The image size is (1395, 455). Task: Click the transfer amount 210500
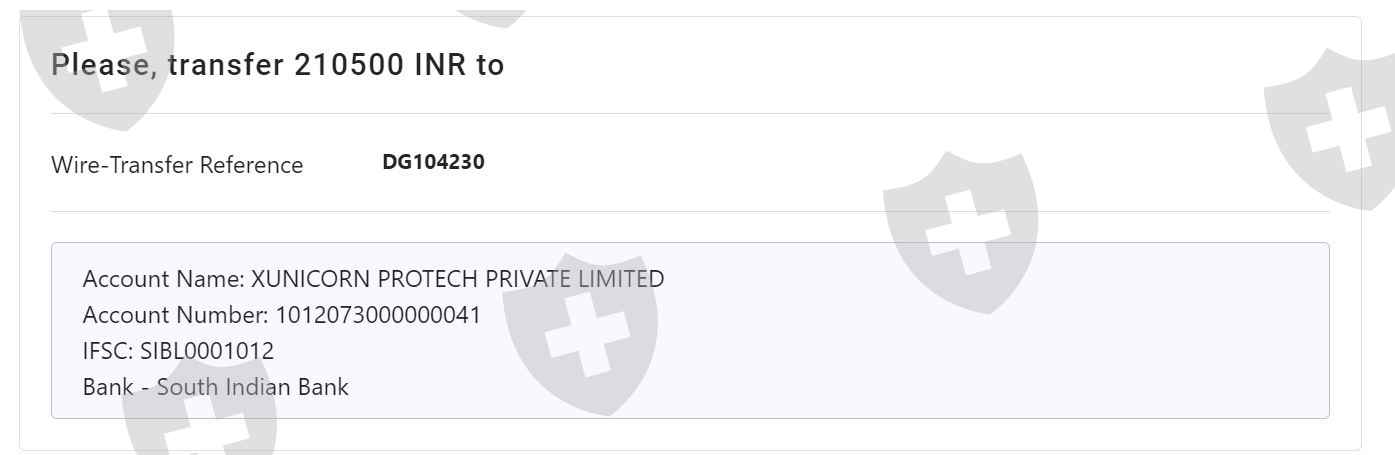click(345, 66)
